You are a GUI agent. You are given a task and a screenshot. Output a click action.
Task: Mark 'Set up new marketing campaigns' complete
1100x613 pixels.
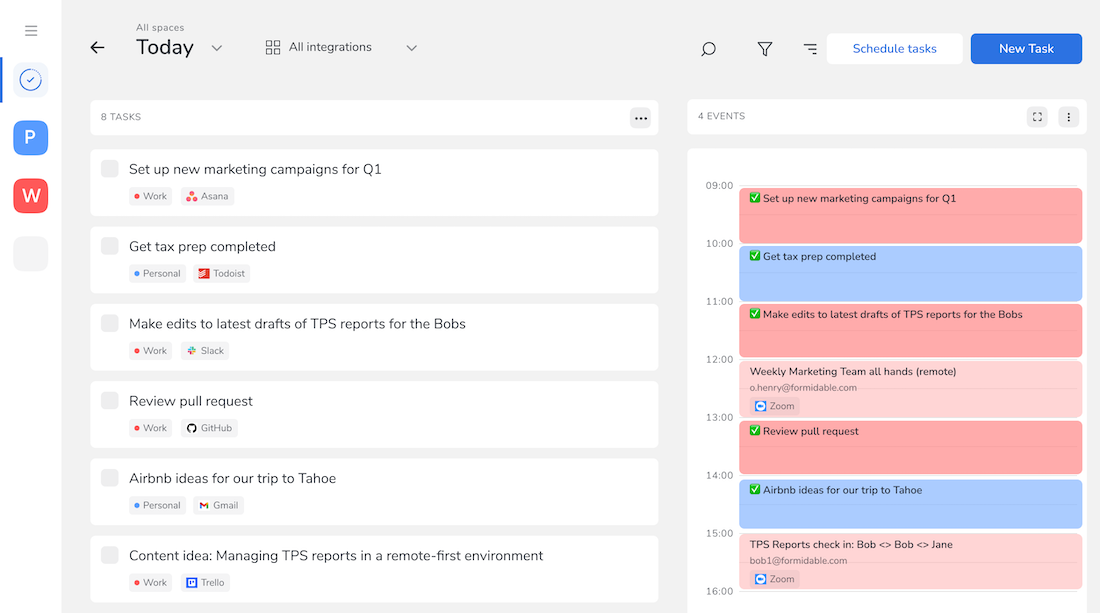tap(109, 169)
